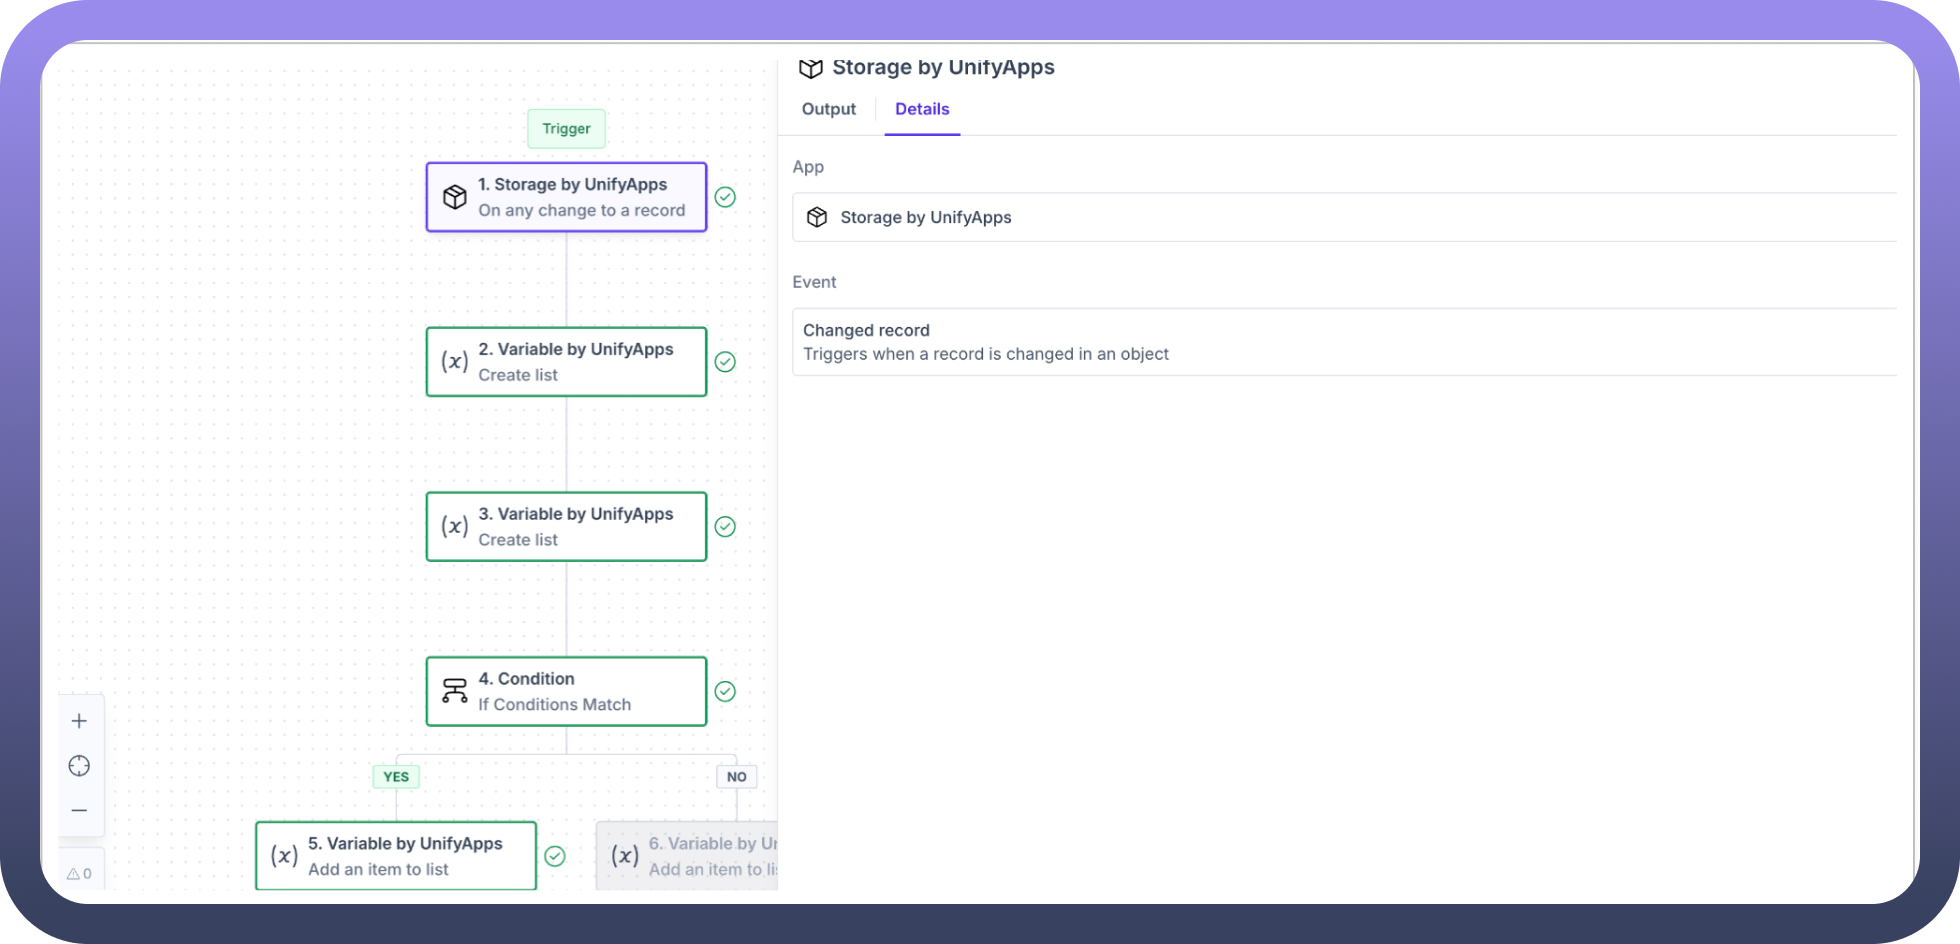
Task: Select the greyed-out step 6 Variable node
Action: tap(687, 856)
